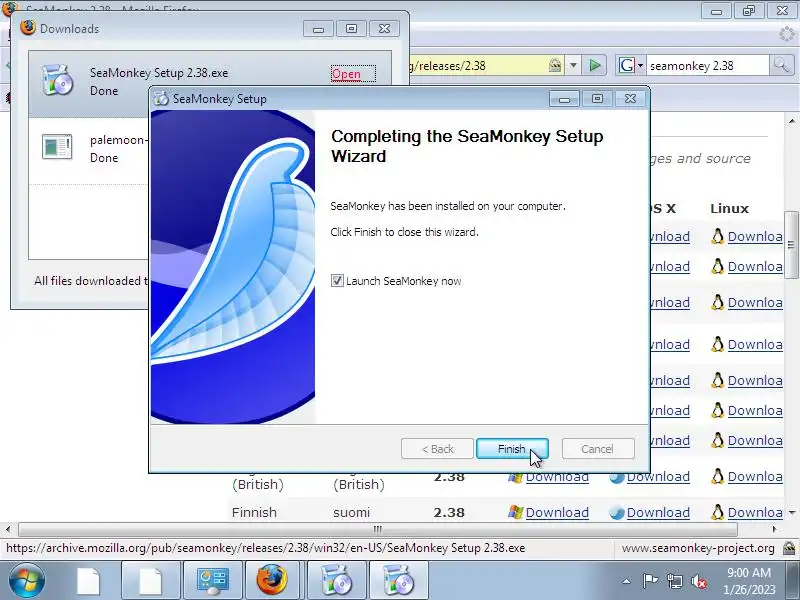Maximize the Downloads window
Viewport: 800px width, 600px height.
tap(352, 29)
